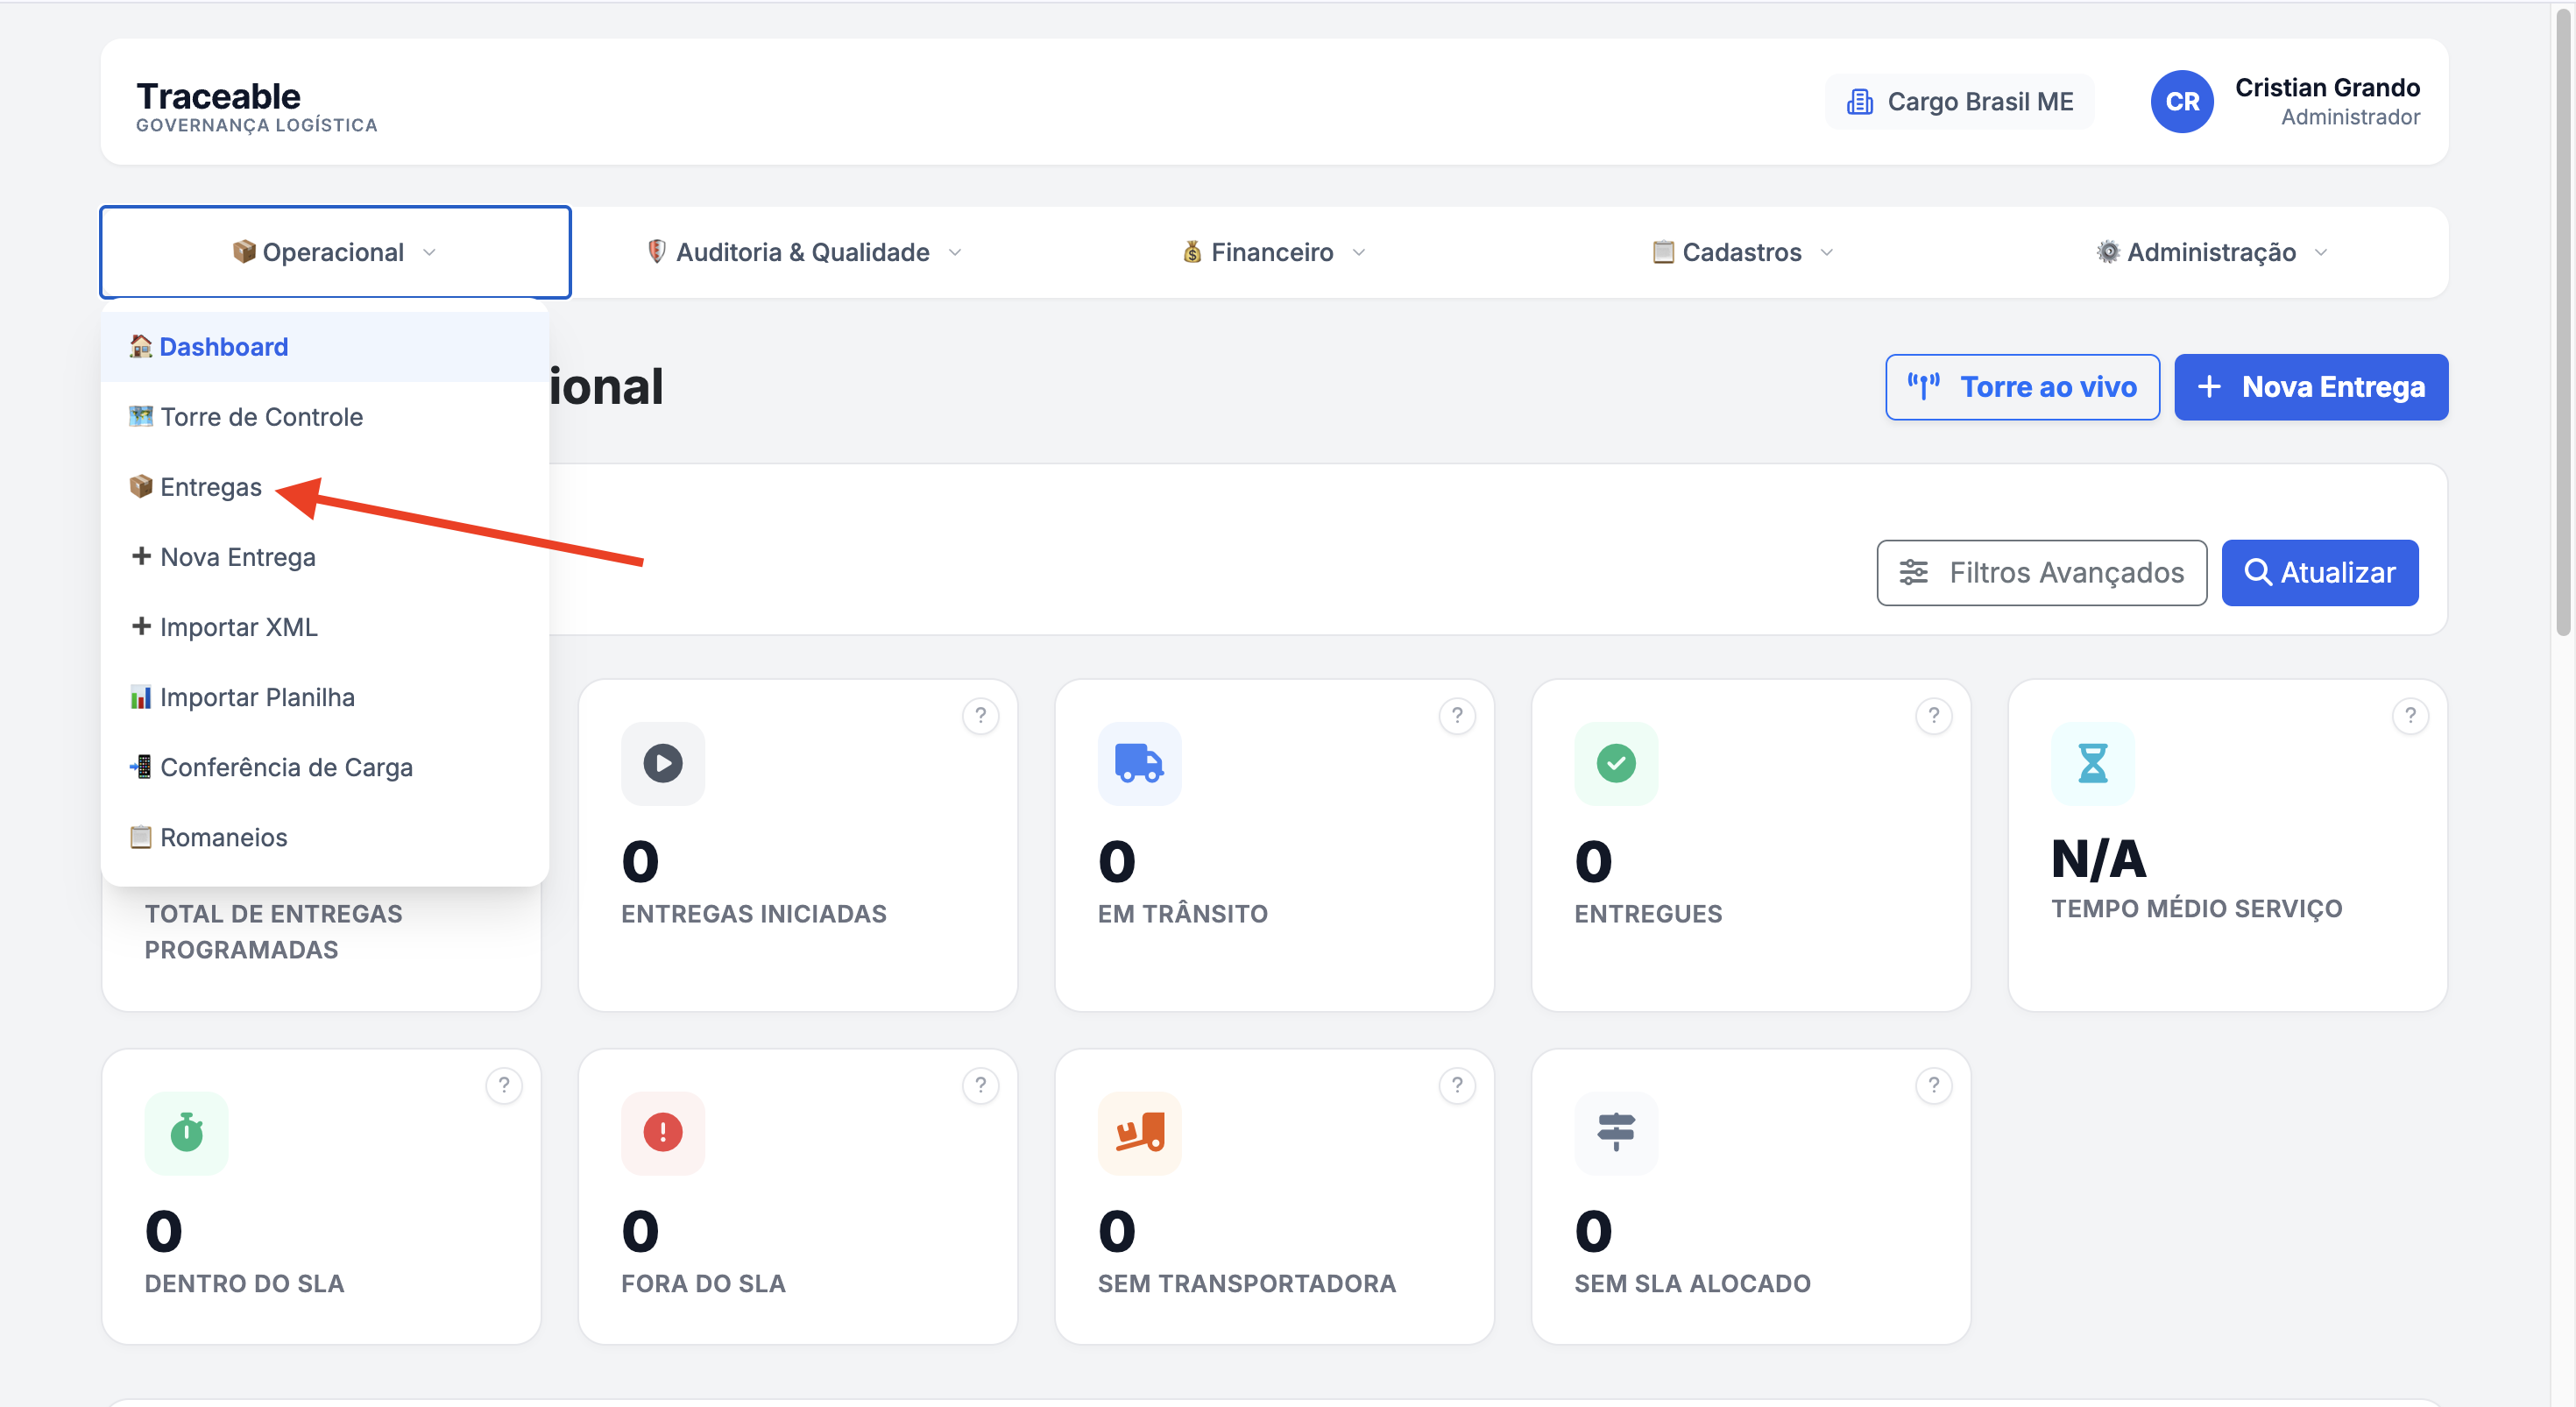Open the Cadastros dropdown
The image size is (2576, 1407).
pyautogui.click(x=1742, y=252)
